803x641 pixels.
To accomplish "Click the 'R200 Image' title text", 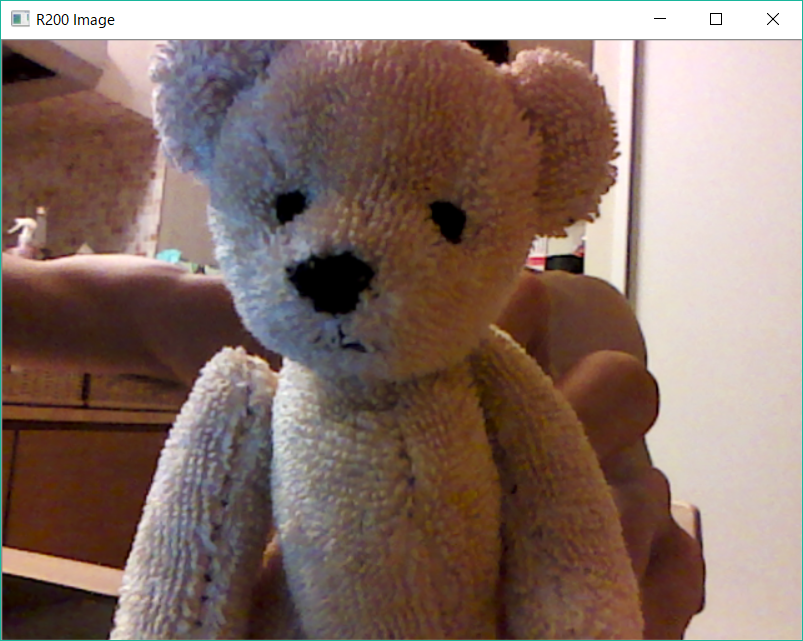I will pyautogui.click(x=75, y=20).
